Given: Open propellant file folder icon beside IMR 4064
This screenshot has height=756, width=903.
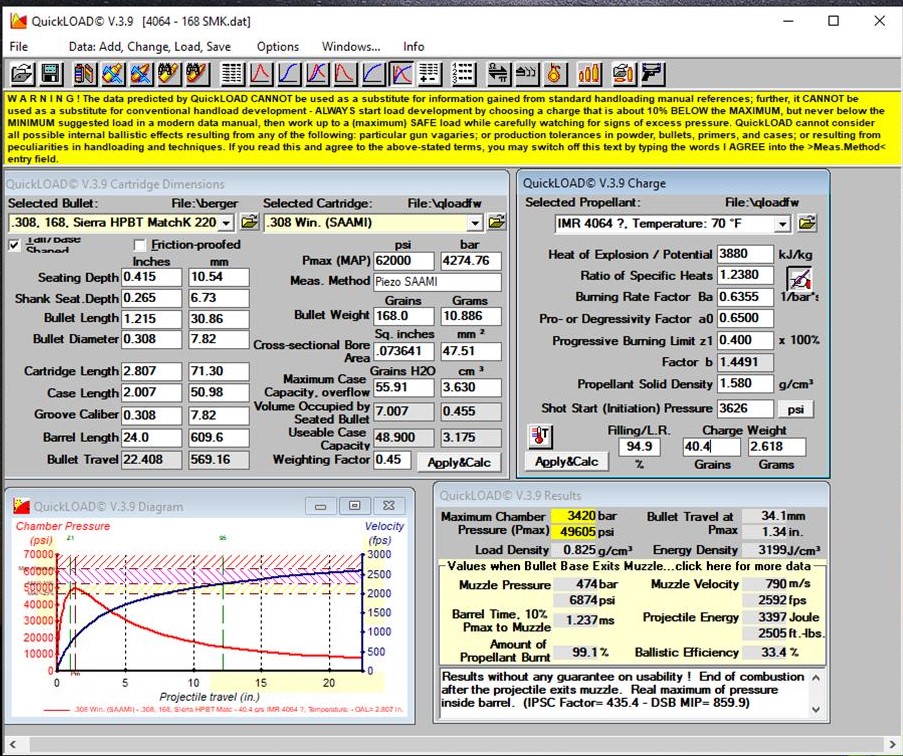Looking at the screenshot, I should point(807,223).
